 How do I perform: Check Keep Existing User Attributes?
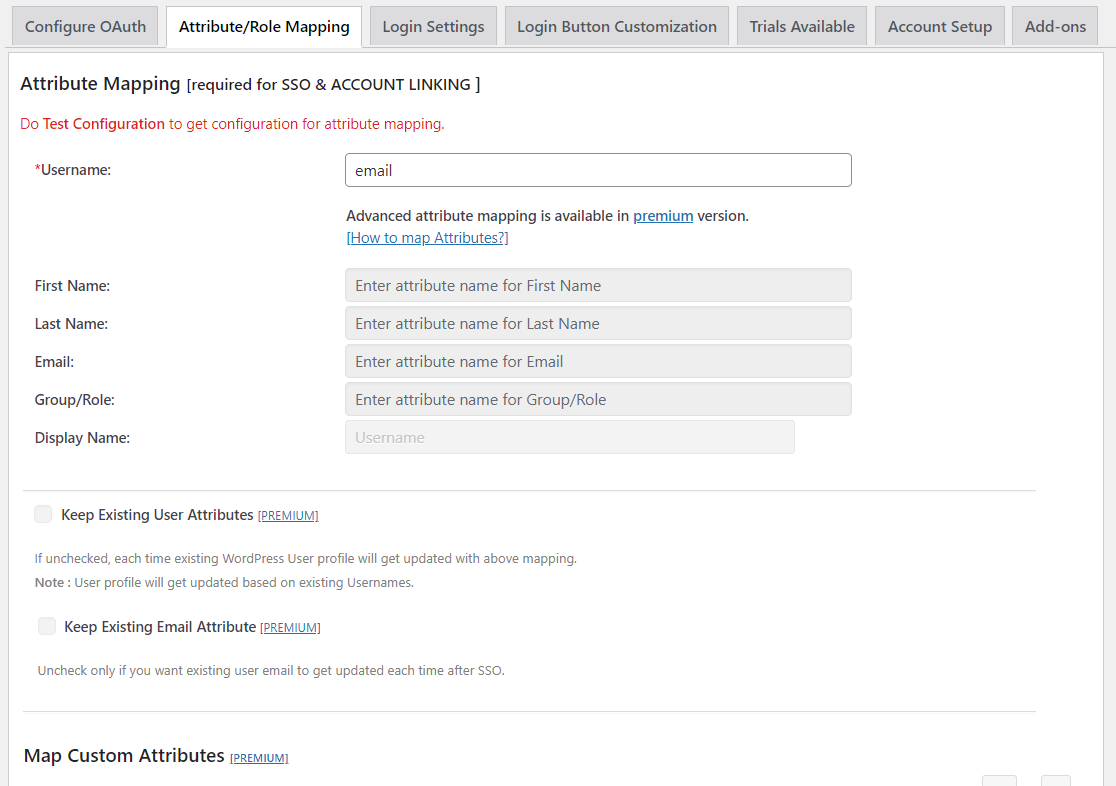coord(43,514)
